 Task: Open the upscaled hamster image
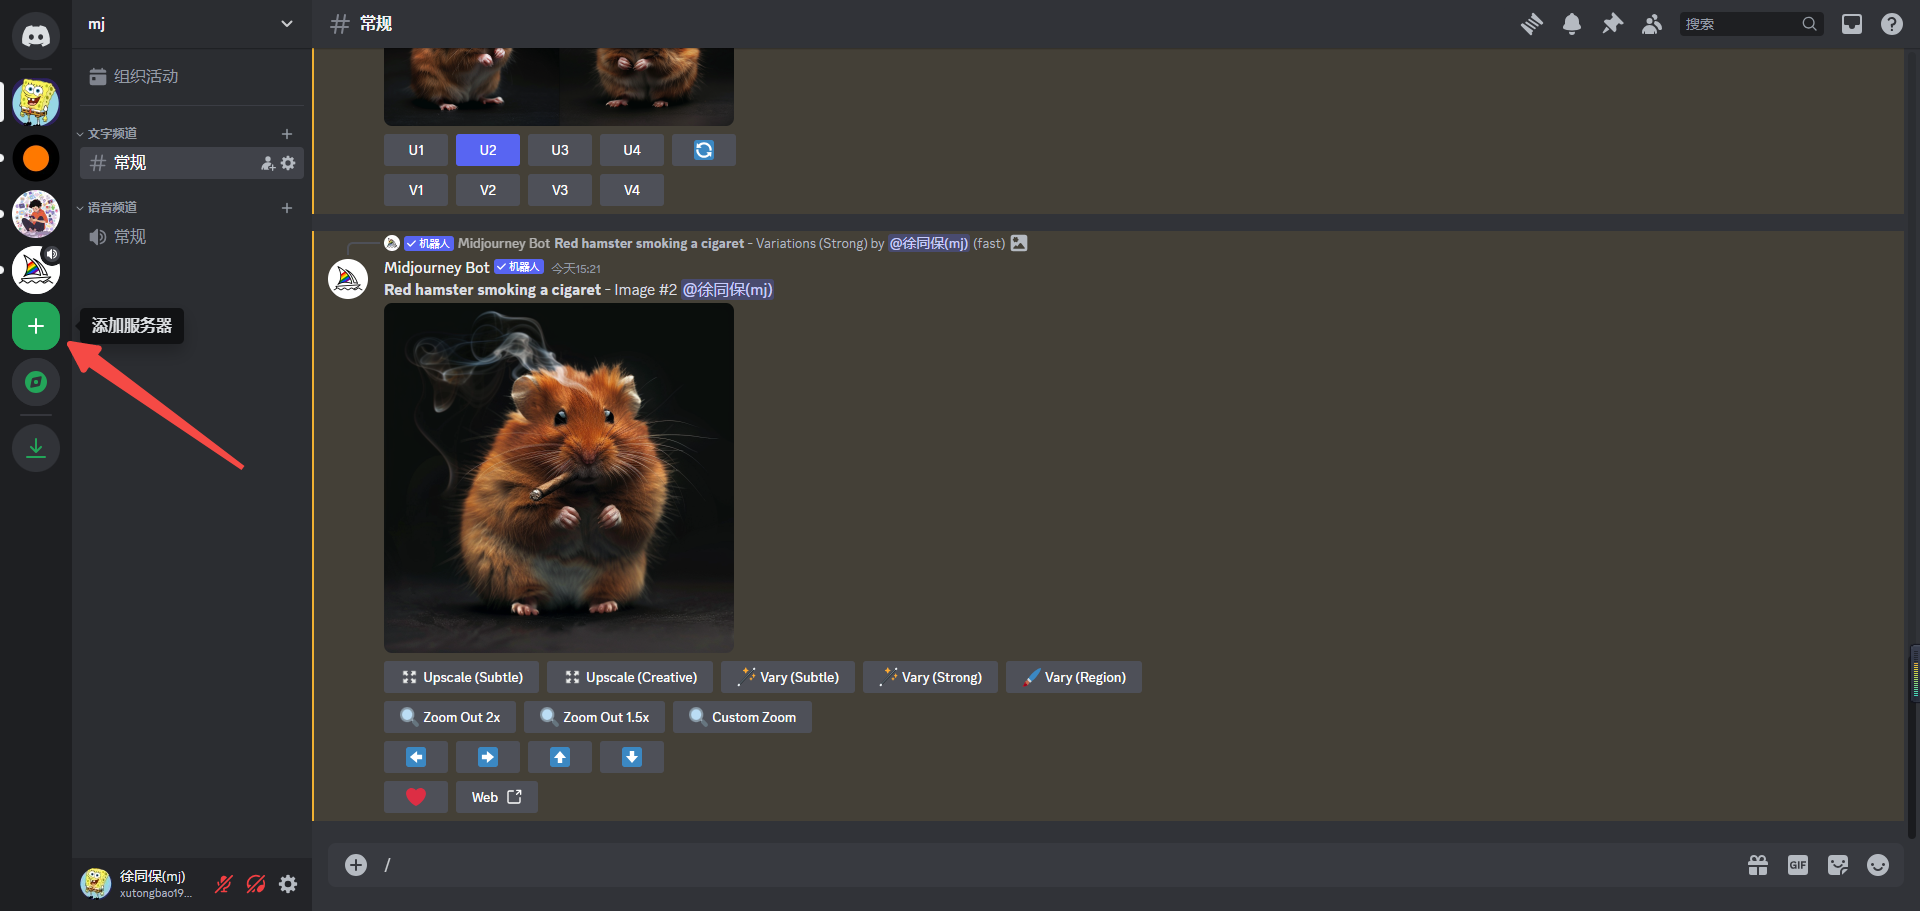click(x=559, y=478)
